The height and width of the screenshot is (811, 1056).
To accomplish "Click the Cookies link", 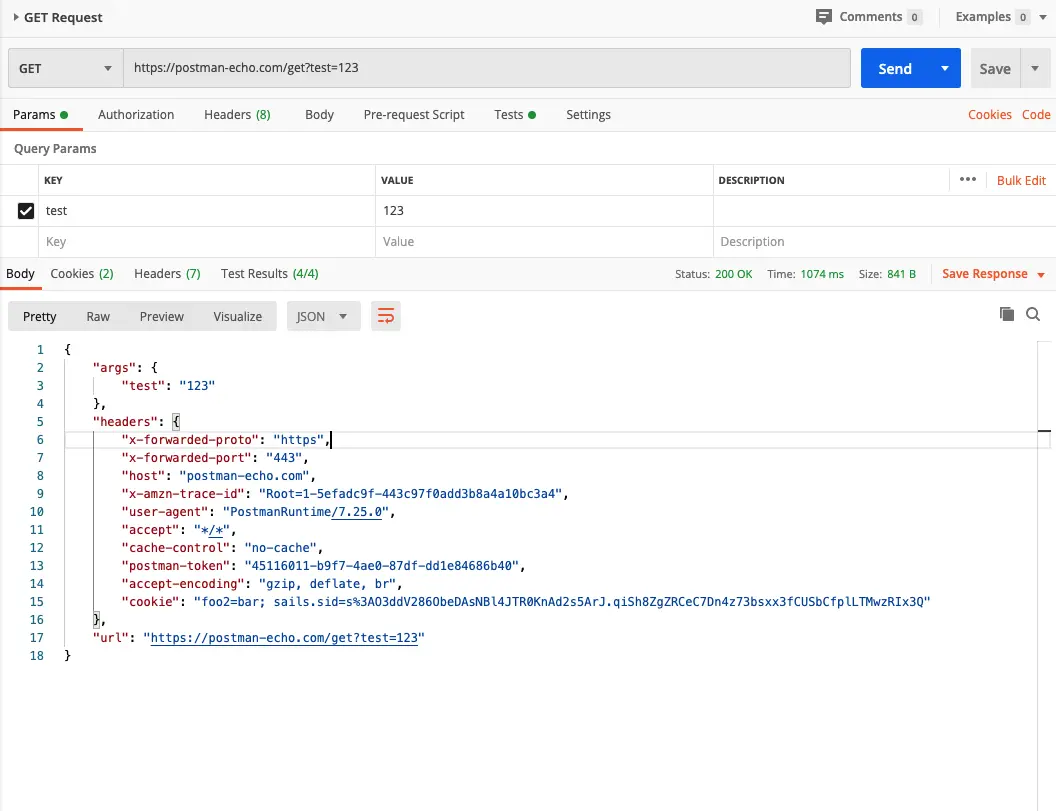I will (x=989, y=115).
